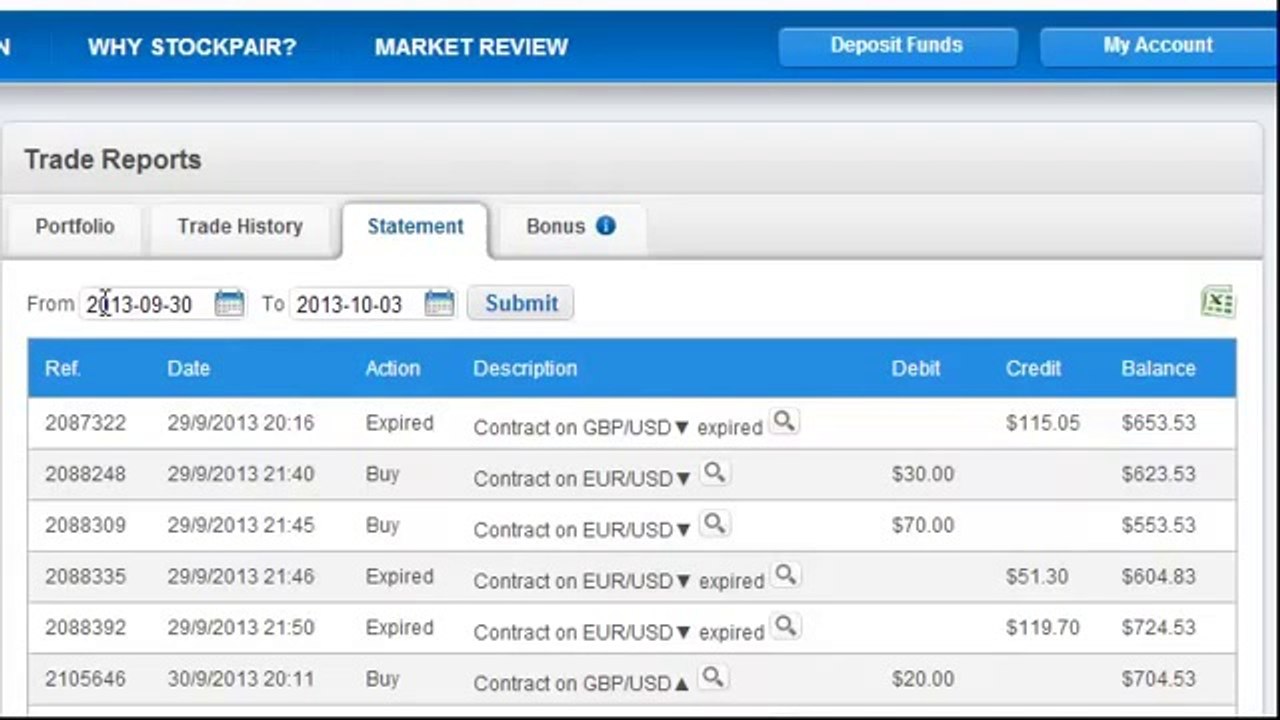View details of contract ref 2088248
The height and width of the screenshot is (720, 1280).
pos(713,472)
